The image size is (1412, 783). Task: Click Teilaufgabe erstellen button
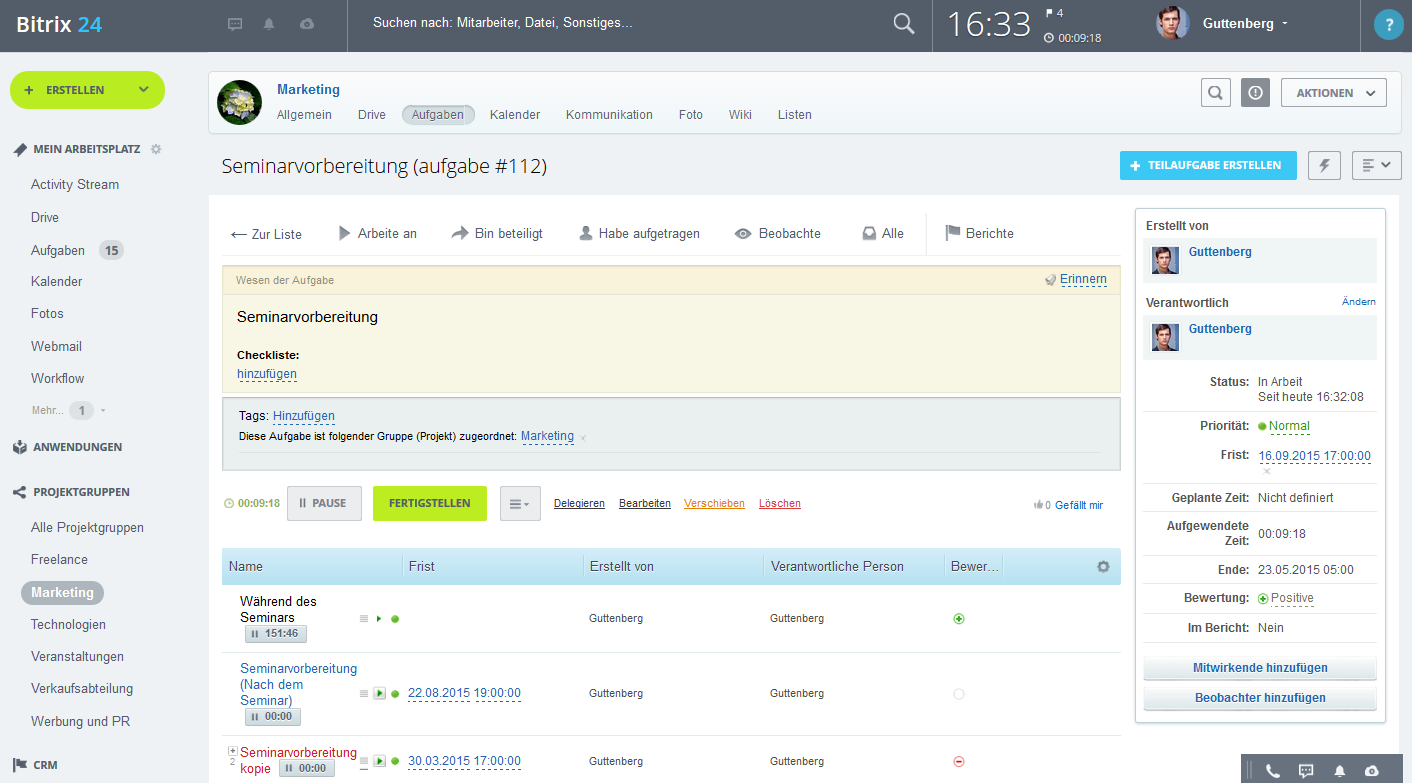pos(1207,166)
